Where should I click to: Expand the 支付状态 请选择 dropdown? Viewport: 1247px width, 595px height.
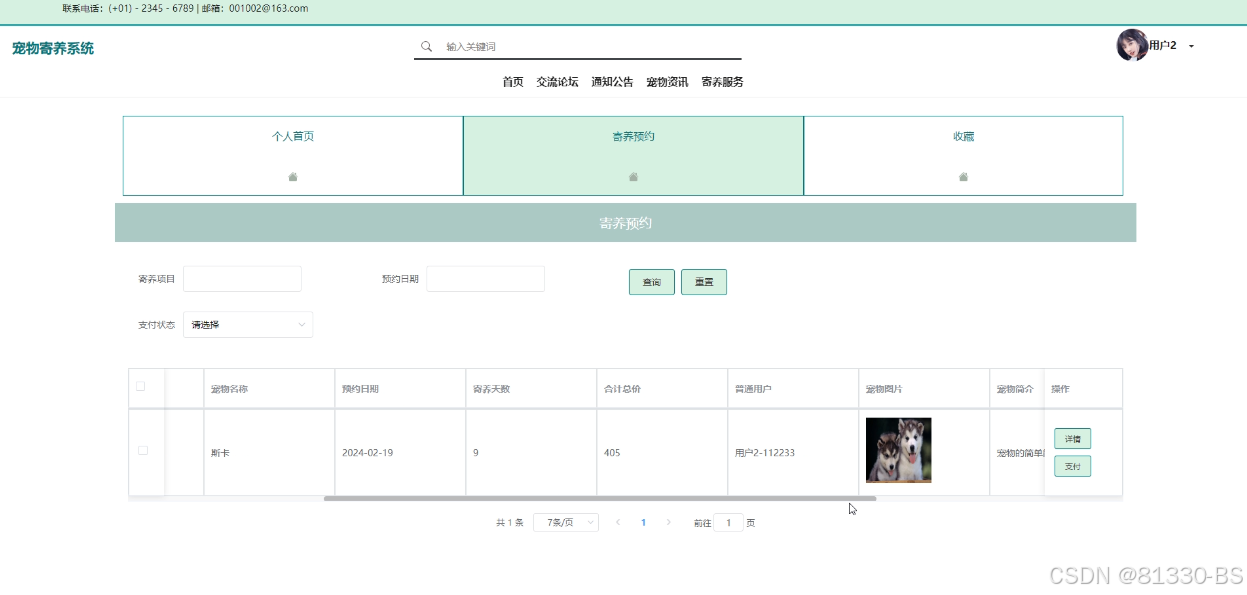[248, 324]
